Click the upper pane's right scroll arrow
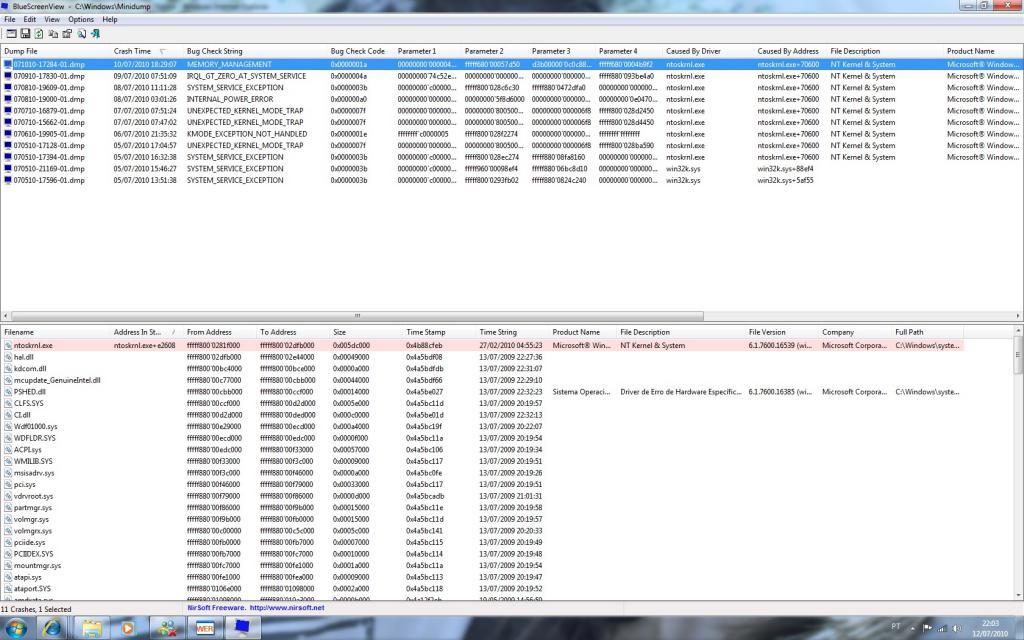This screenshot has height=640, width=1024. (1019, 316)
